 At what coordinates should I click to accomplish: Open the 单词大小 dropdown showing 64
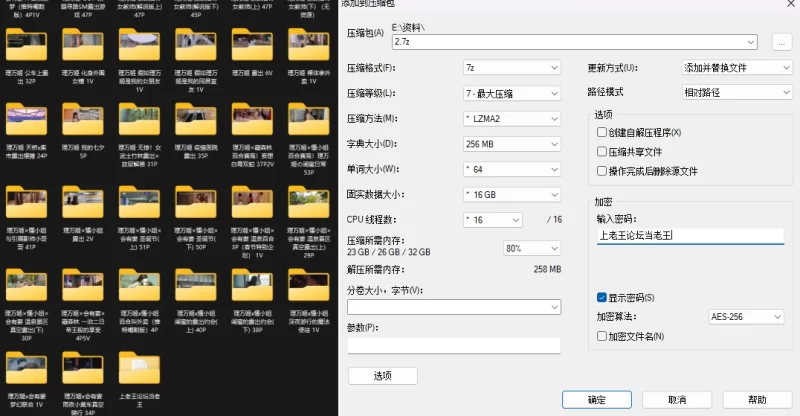click(x=512, y=169)
